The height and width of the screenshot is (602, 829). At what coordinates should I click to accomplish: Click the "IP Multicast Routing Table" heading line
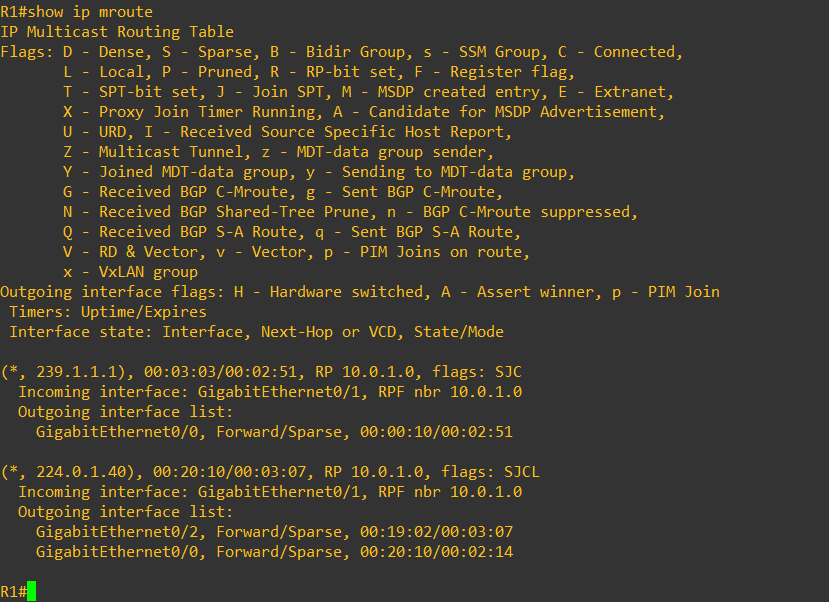tap(117, 32)
